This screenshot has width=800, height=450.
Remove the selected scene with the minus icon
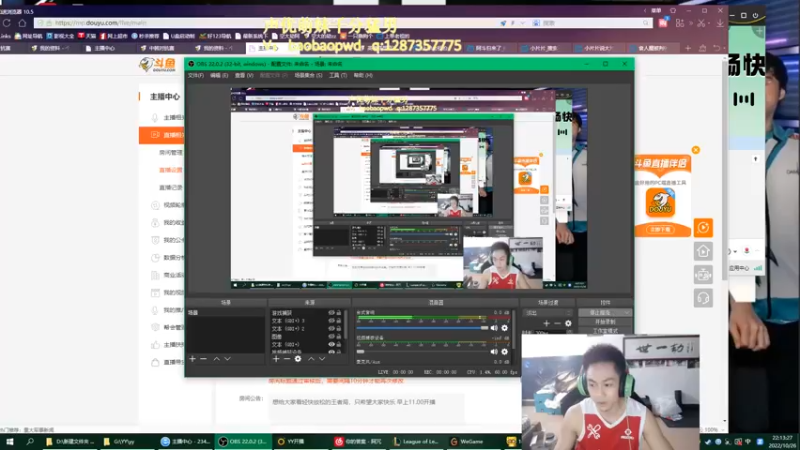pos(204,359)
